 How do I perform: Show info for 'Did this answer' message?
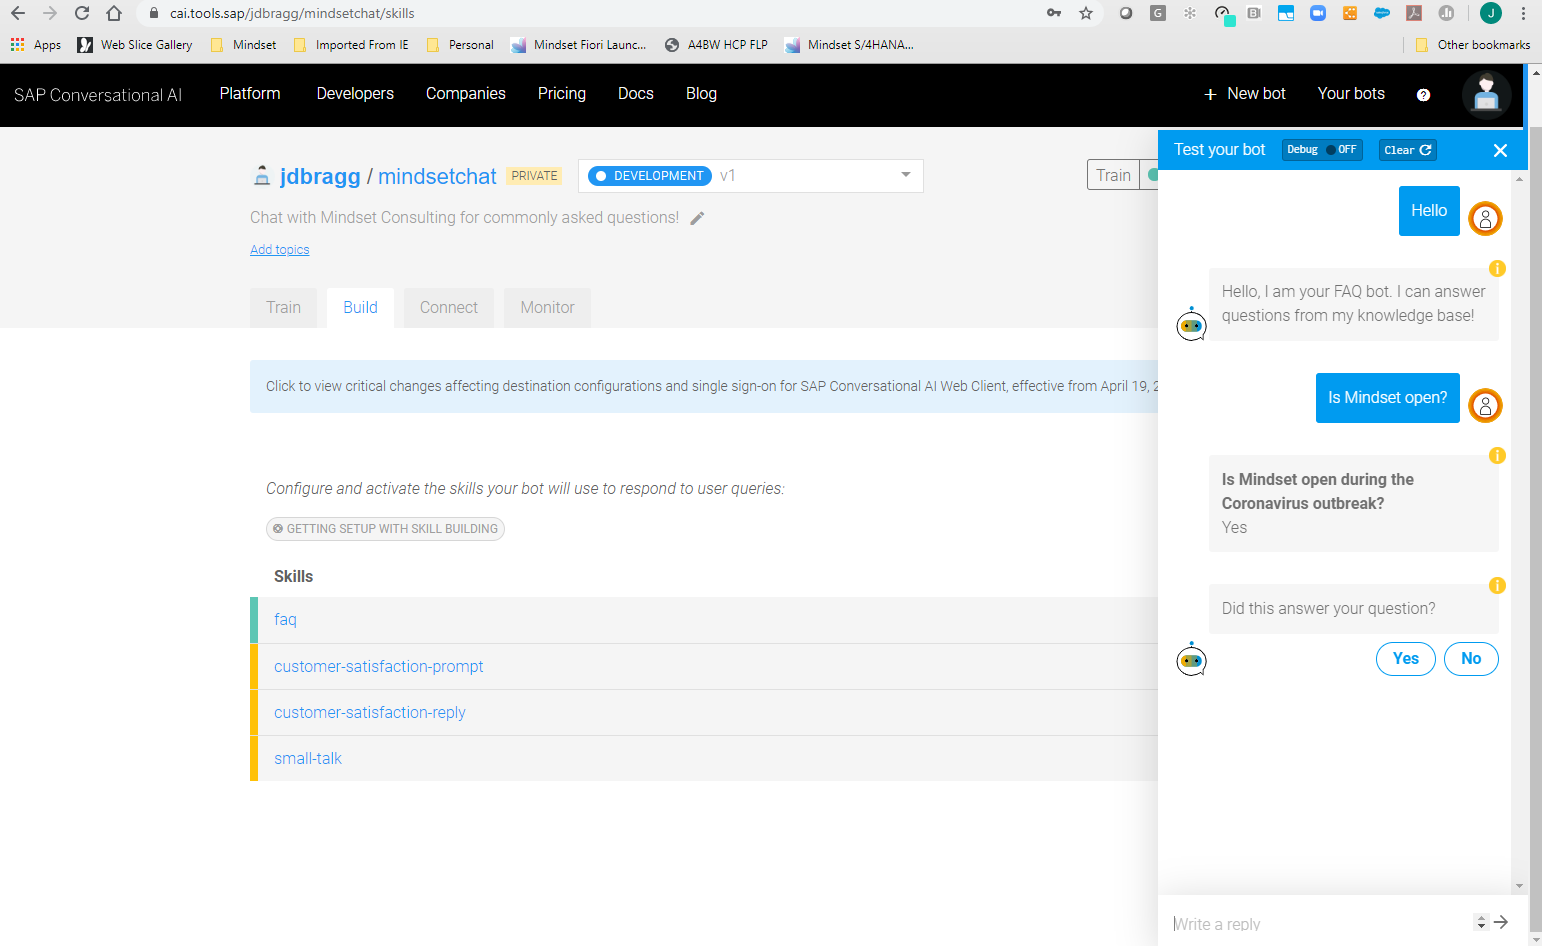[x=1497, y=585]
